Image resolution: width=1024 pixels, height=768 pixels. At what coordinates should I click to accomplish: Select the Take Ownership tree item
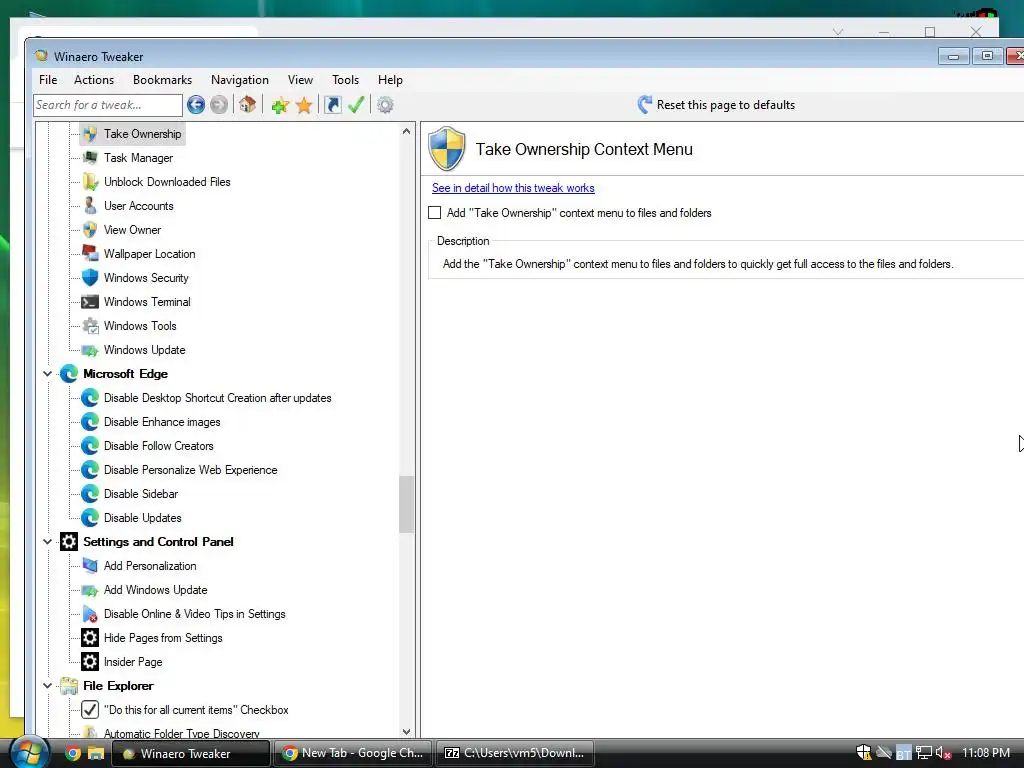(x=142, y=134)
